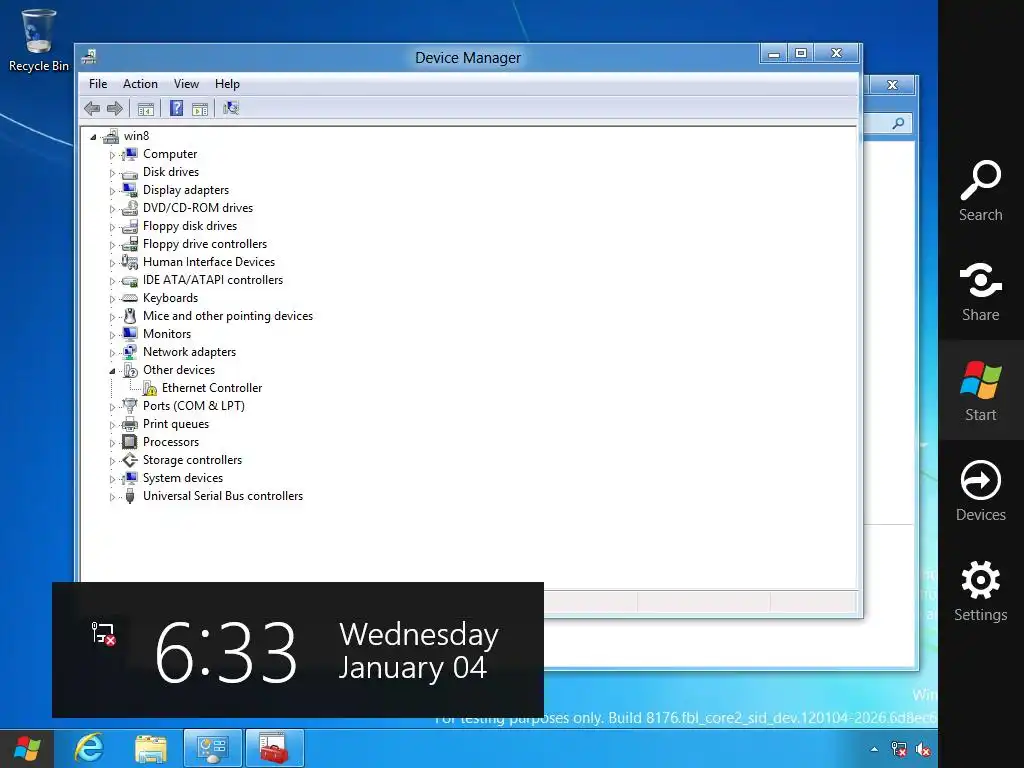Click the Mice and other pointing devices icon
Screen dimensions: 1024x768
(130, 316)
